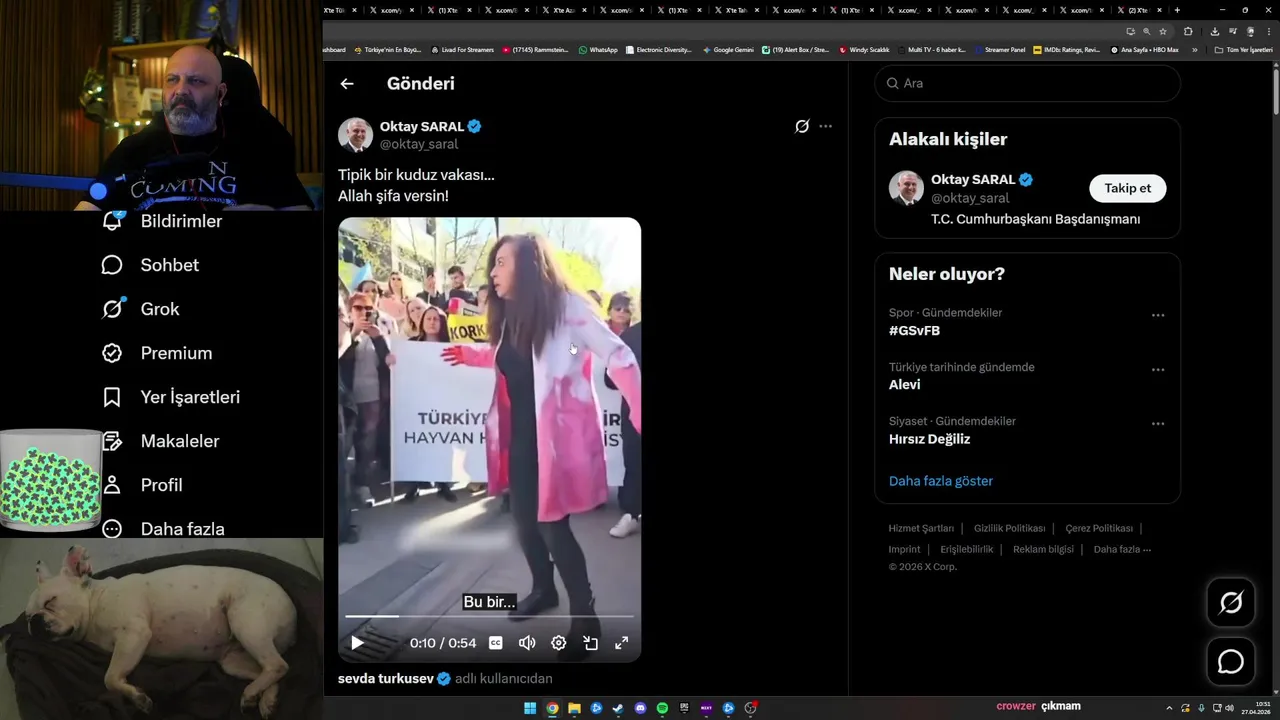Viewport: 1280px width, 720px height.
Task: Open Streamer Panel bookmark
Action: click(1000, 49)
